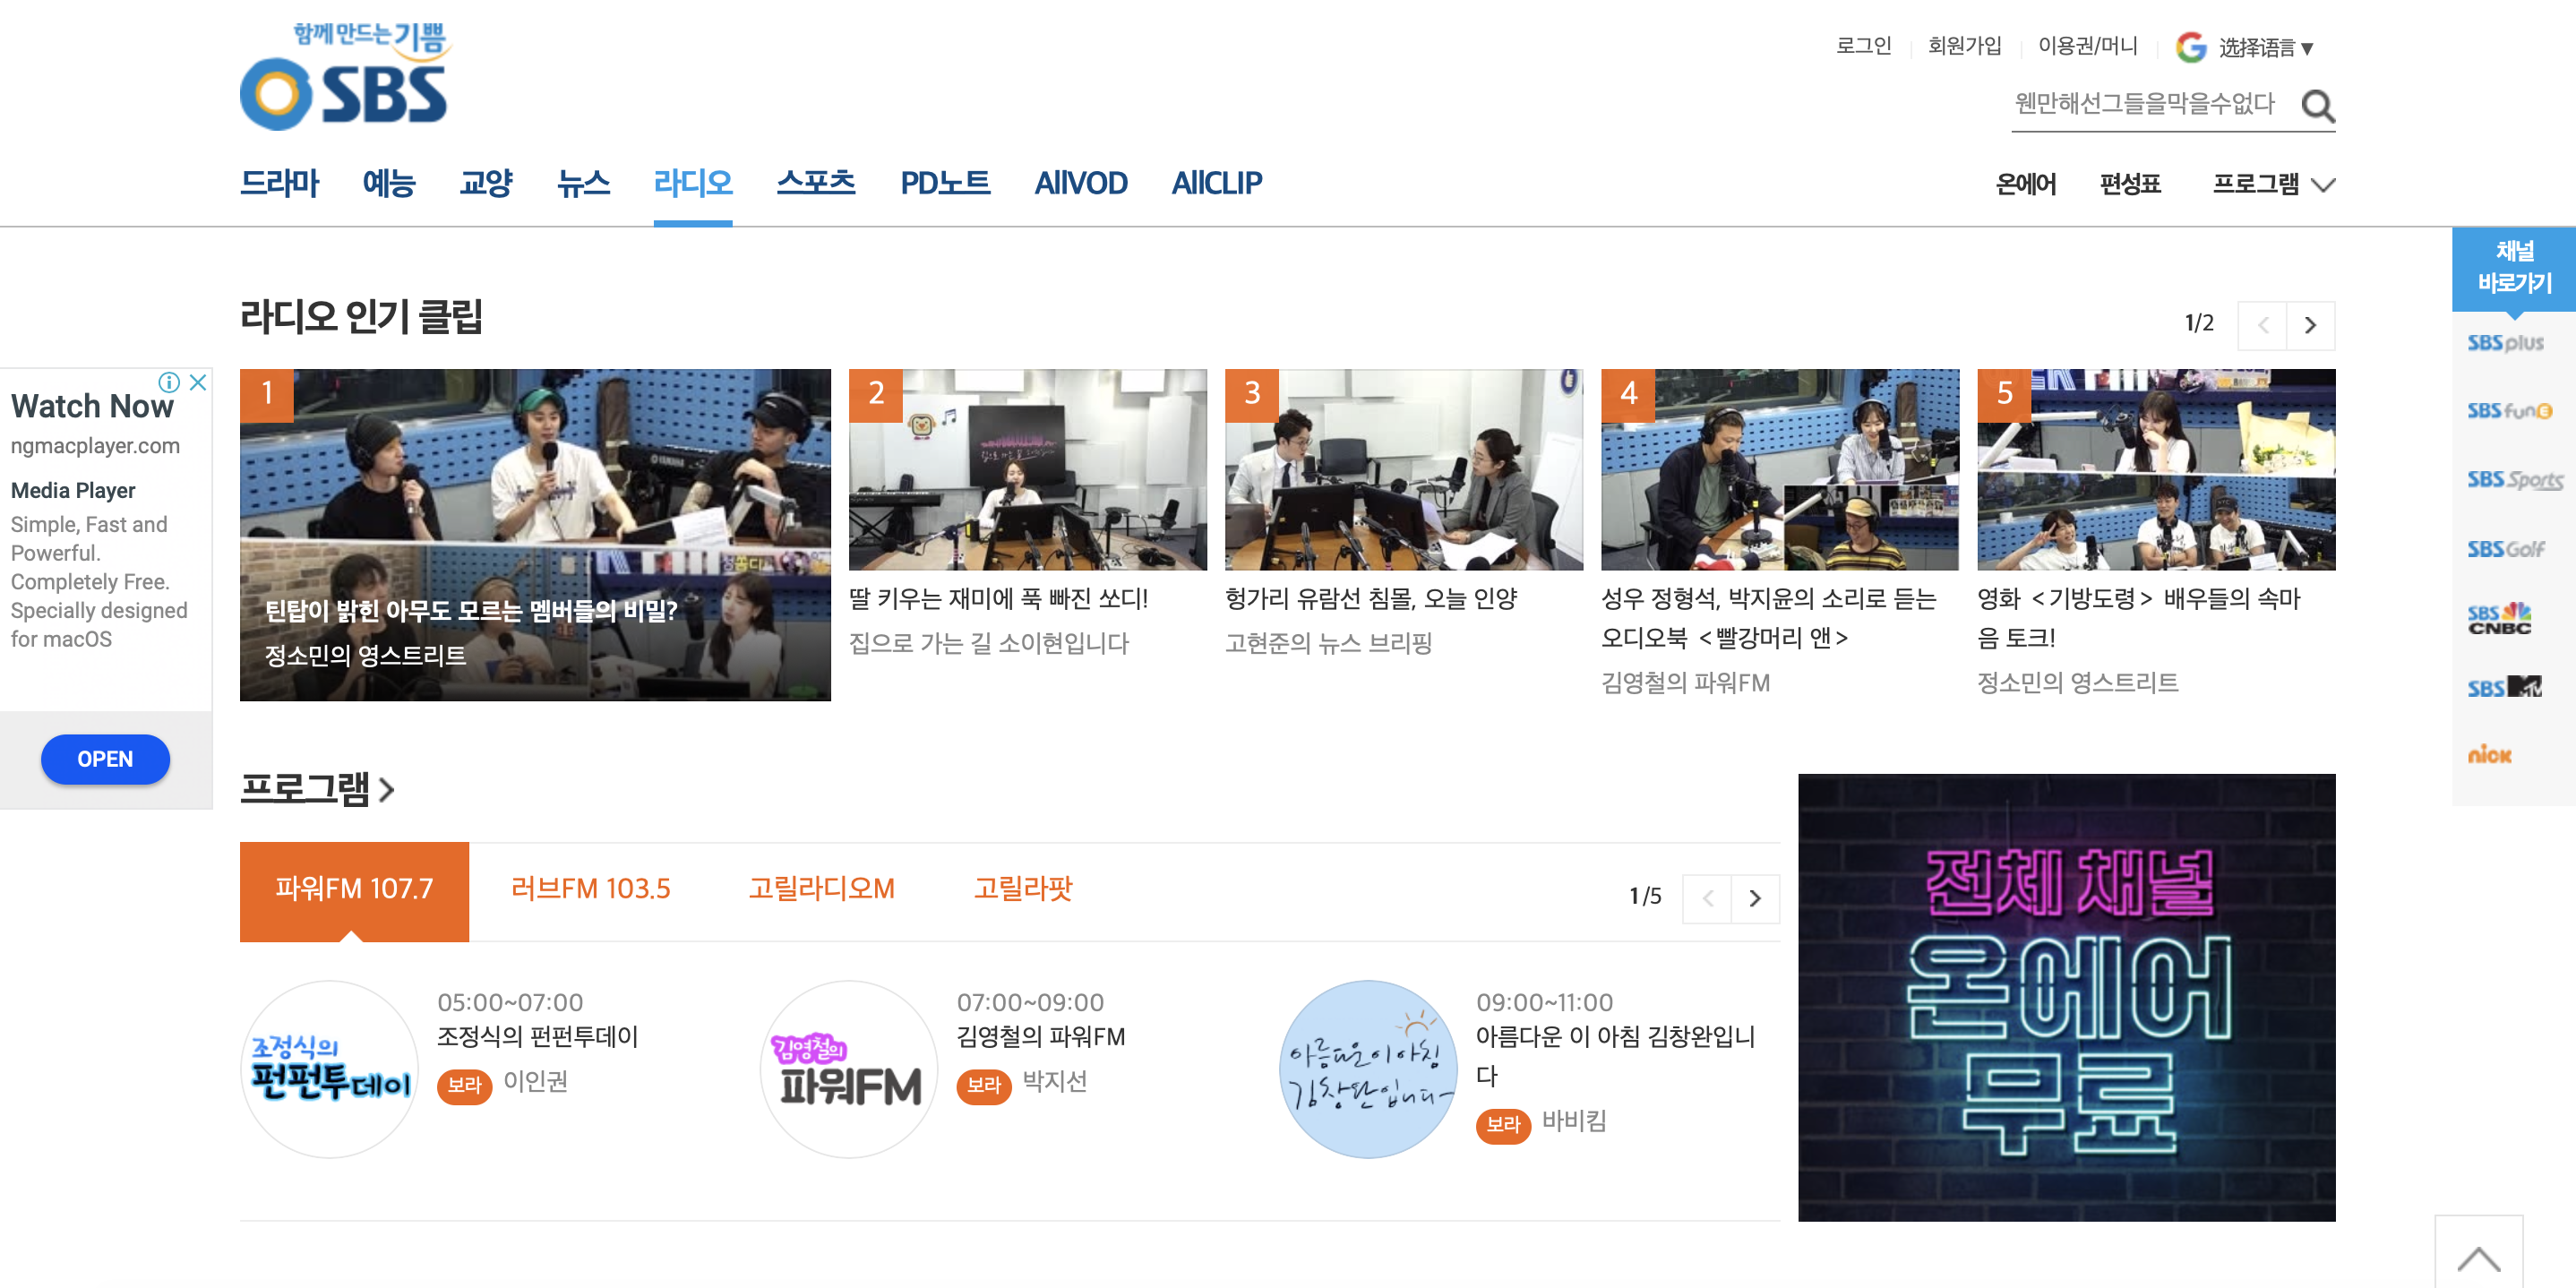This screenshot has height=1288, width=2576.
Task: Click 고현준의 뉴스 브리핑 text
Action: (x=1328, y=643)
